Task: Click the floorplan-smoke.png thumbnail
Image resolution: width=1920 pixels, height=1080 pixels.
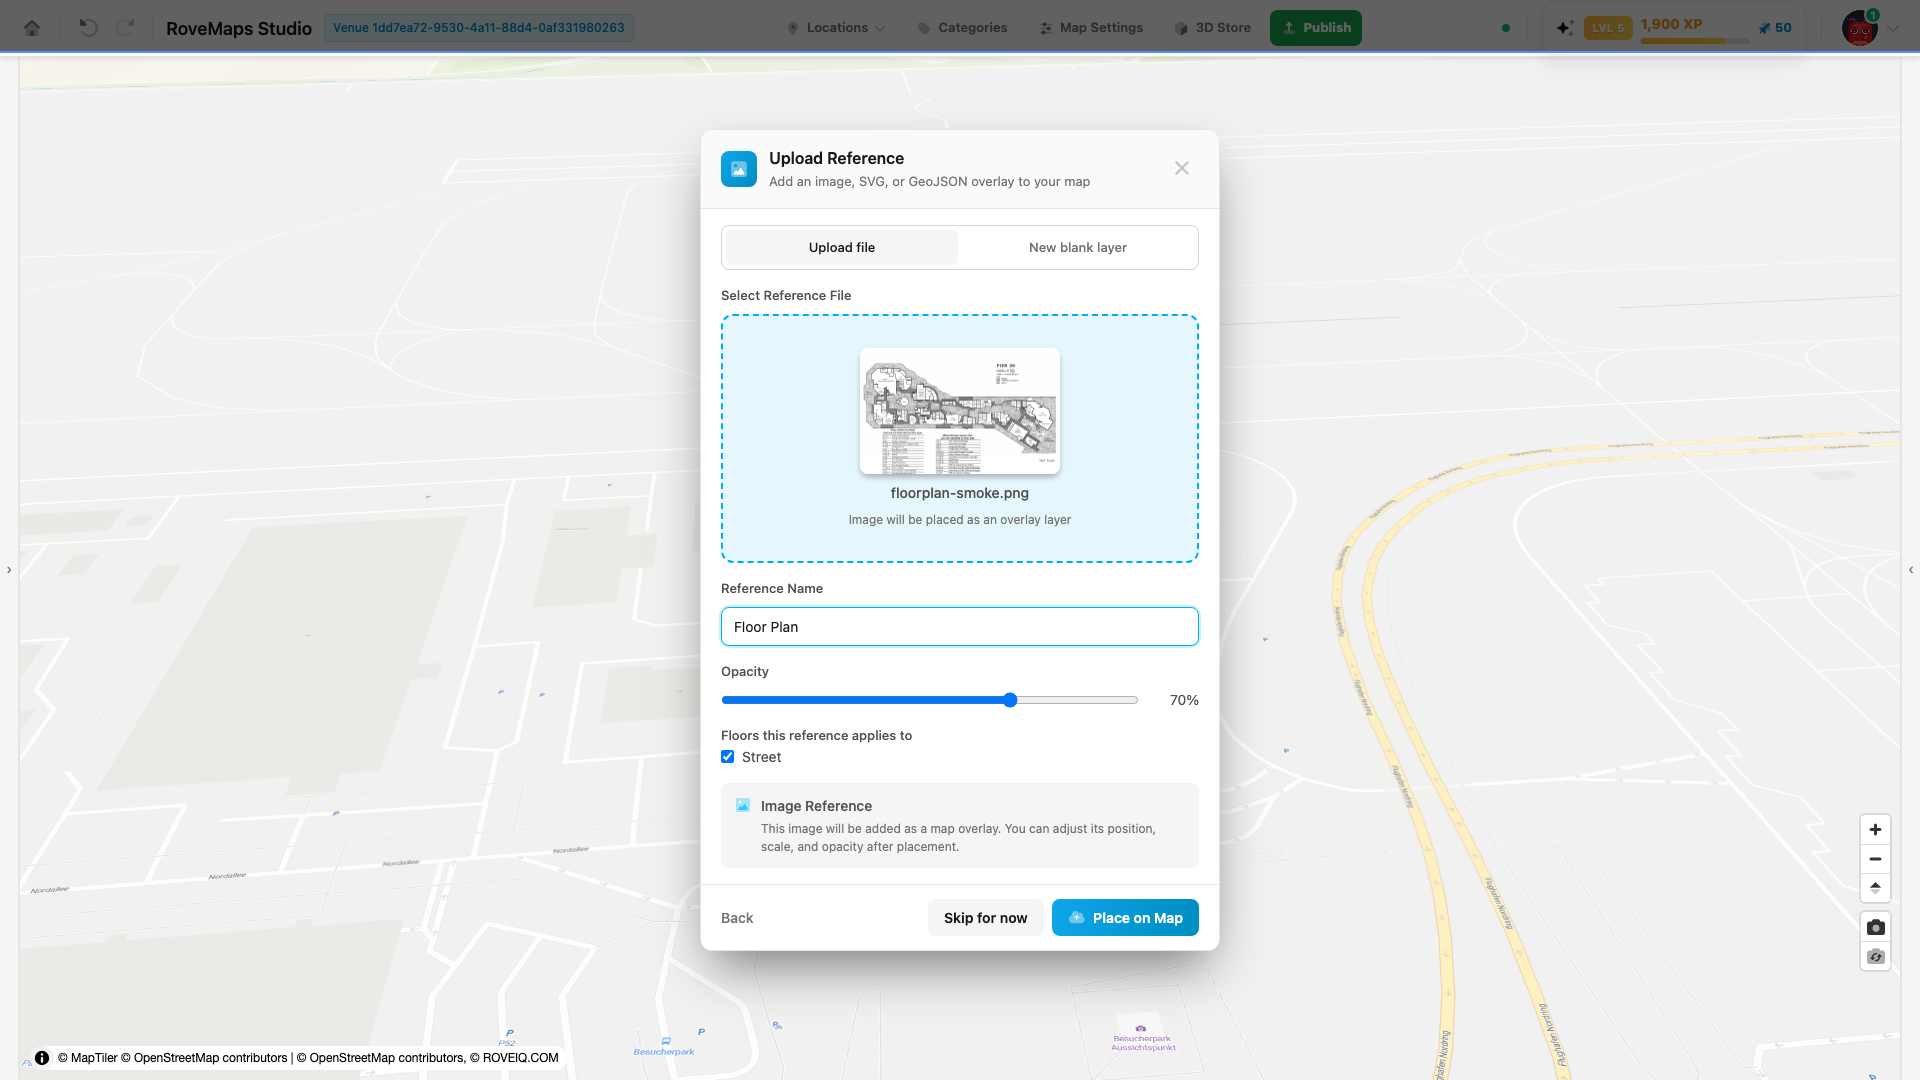Action: pos(960,411)
